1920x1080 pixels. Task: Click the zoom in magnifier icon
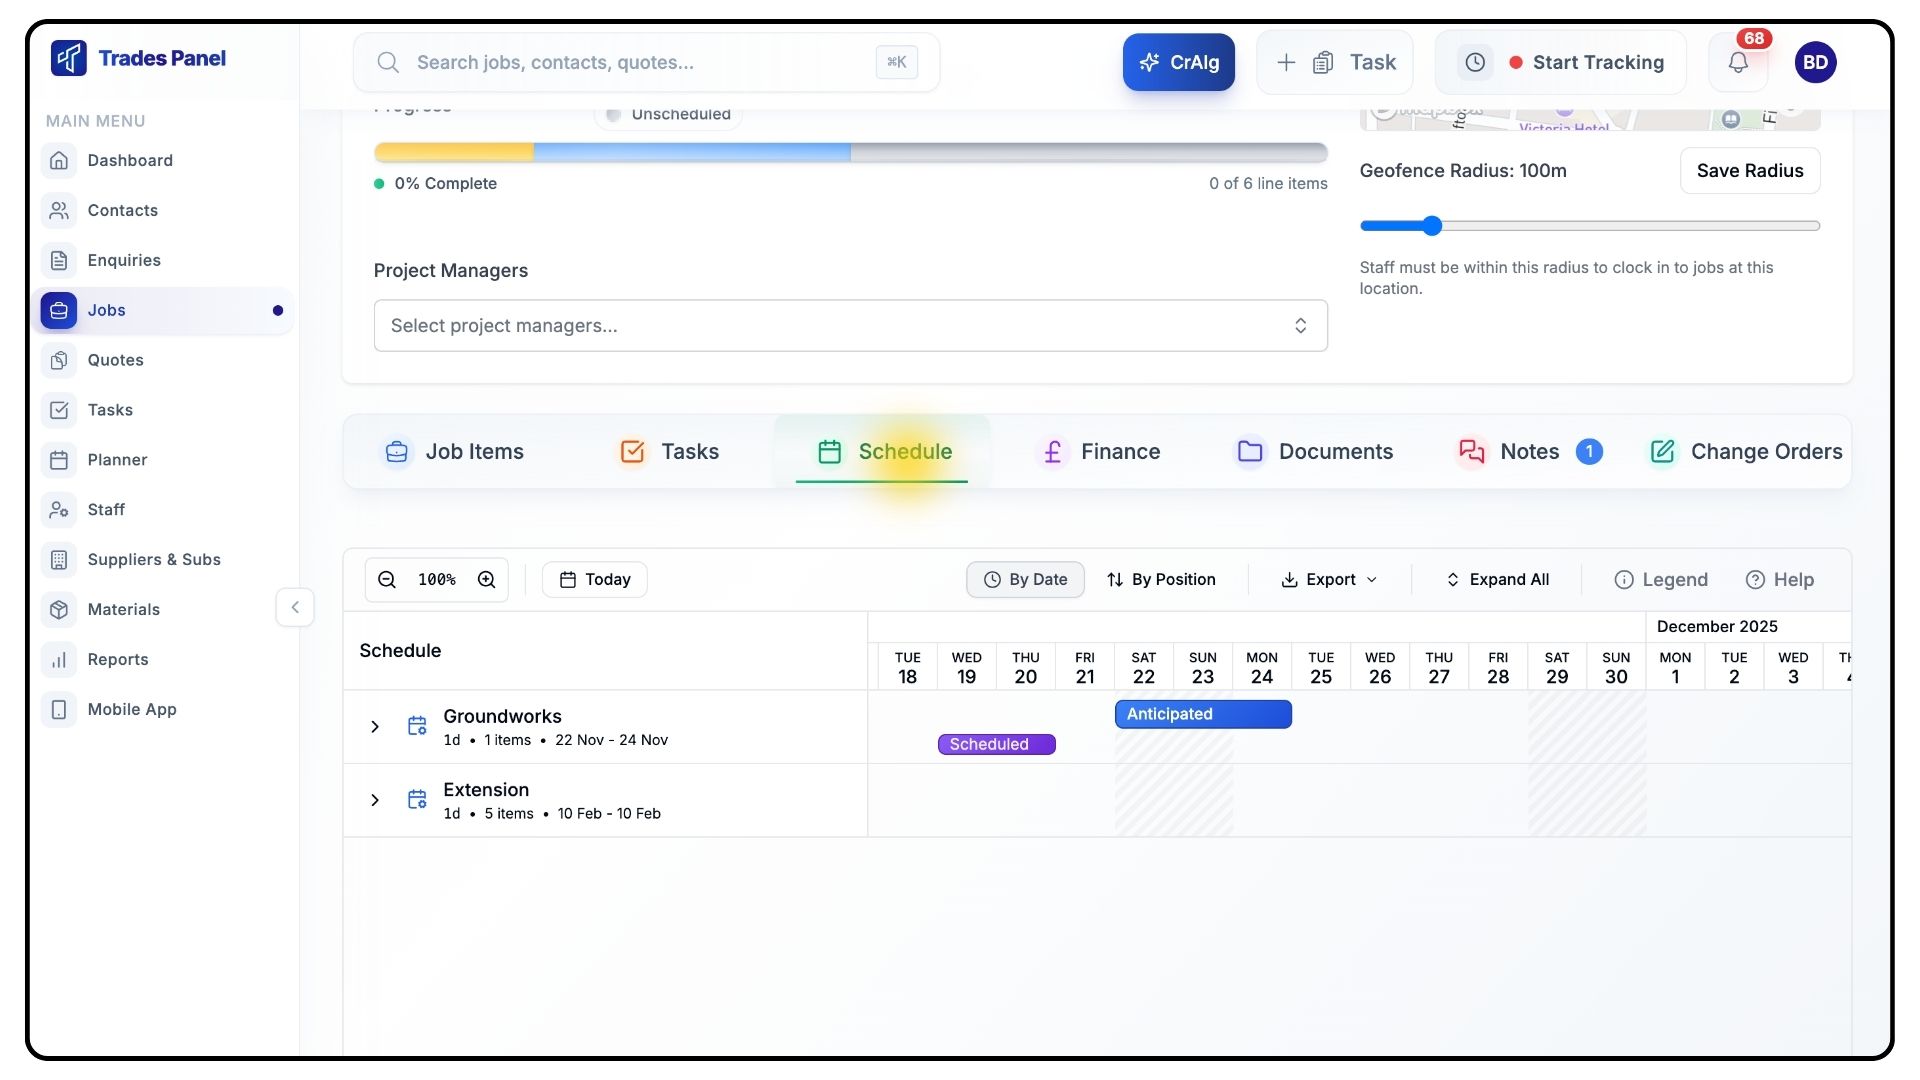[487, 580]
